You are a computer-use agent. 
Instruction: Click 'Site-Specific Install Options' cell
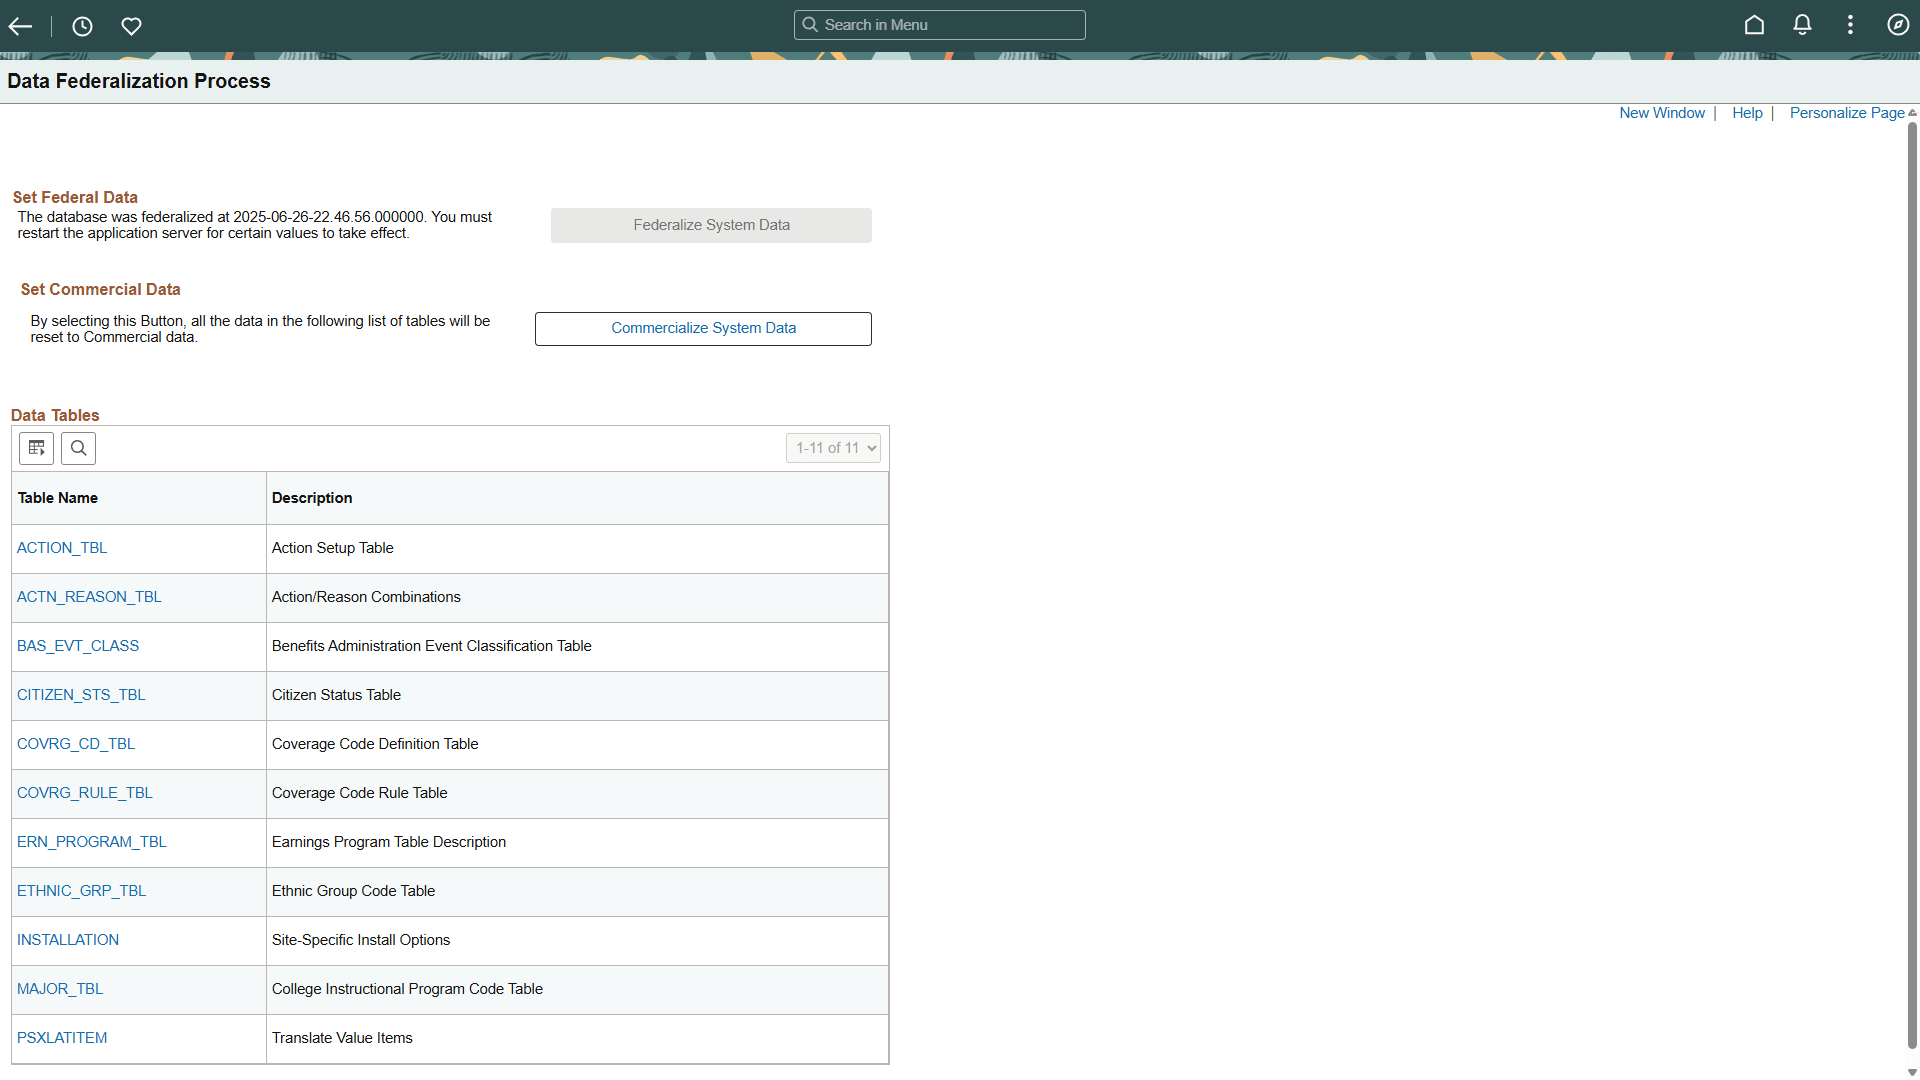click(577, 941)
